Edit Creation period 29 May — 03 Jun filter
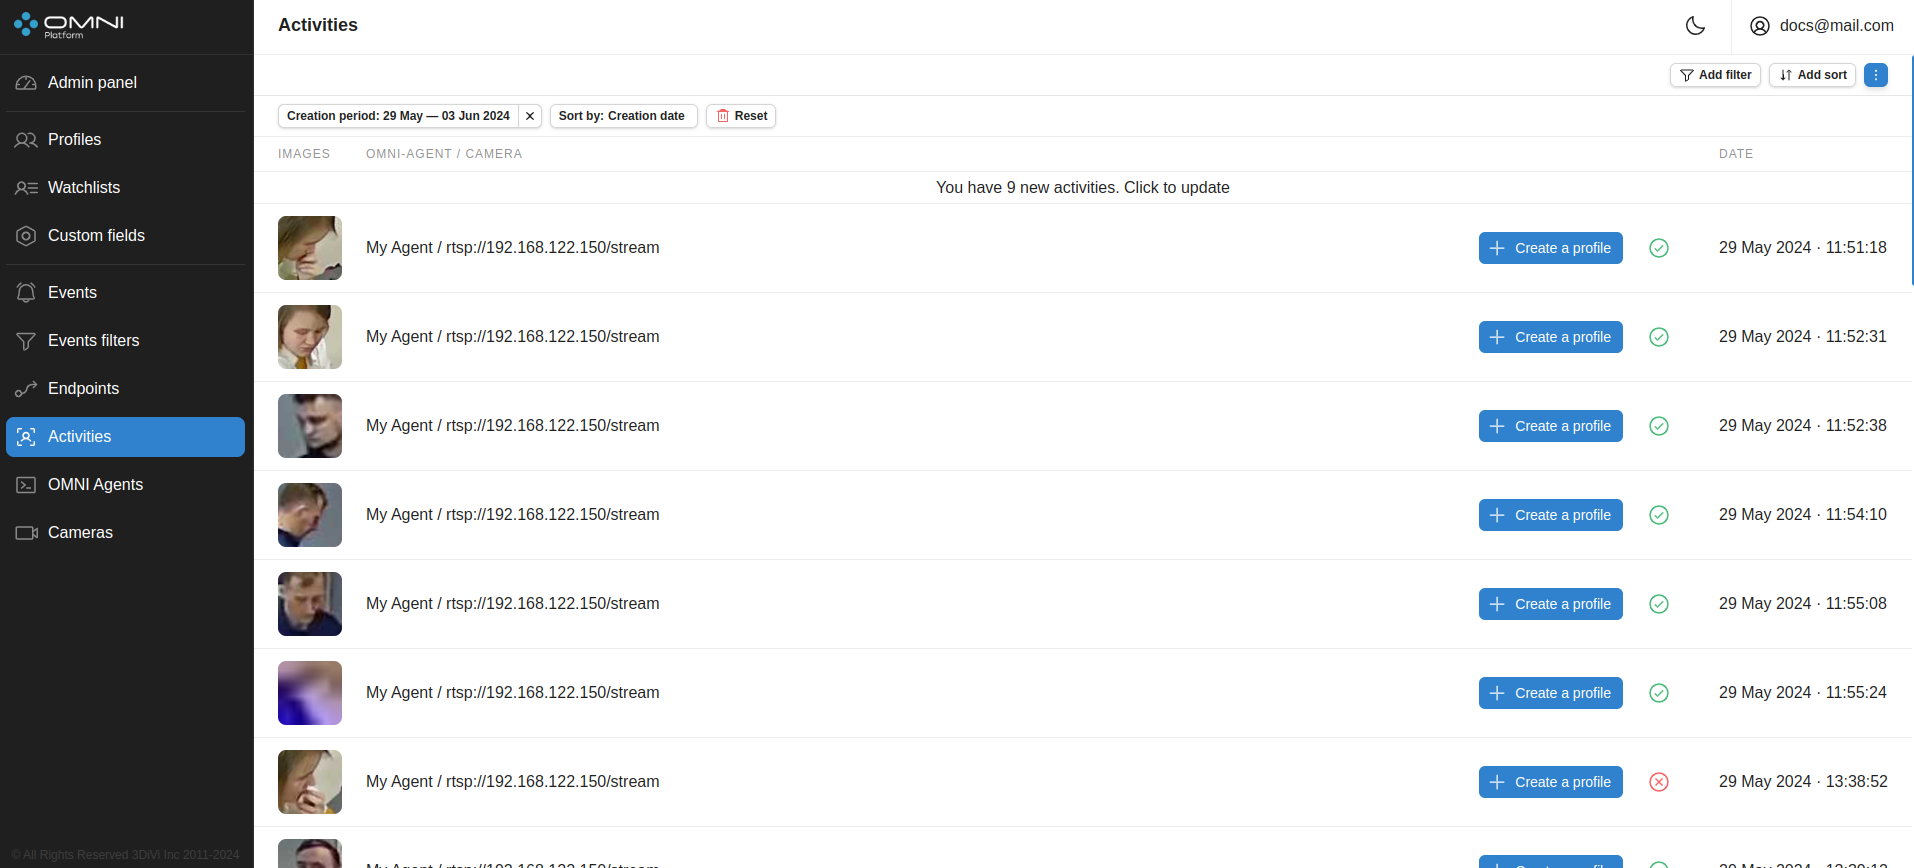The width and height of the screenshot is (1914, 868). (x=398, y=116)
